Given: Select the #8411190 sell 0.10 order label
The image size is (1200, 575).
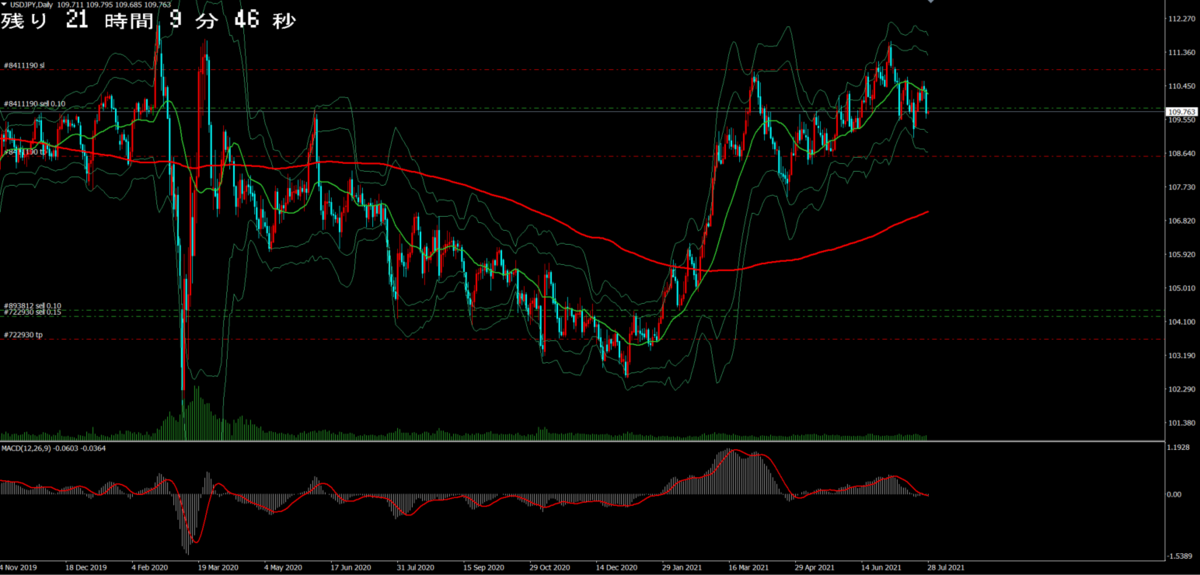Looking at the screenshot, I should point(35,103).
